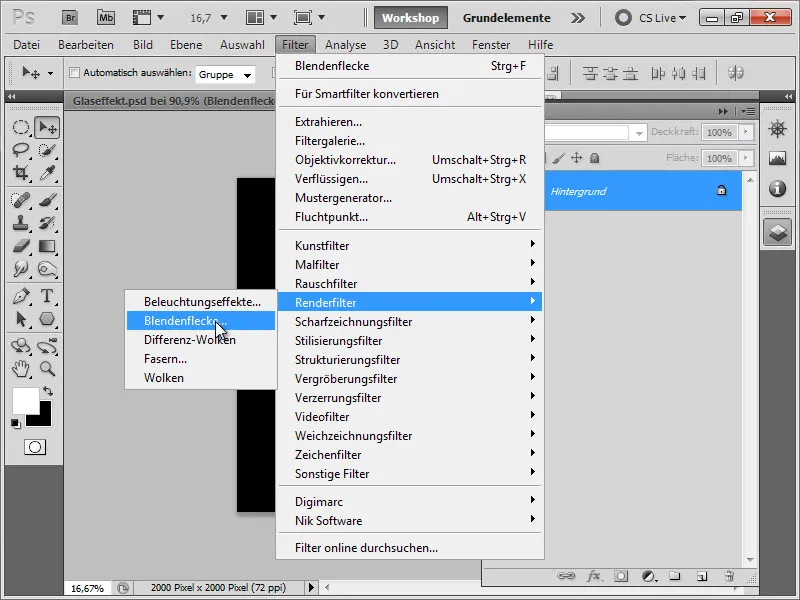Image resolution: width=800 pixels, height=600 pixels.
Task: Toggle lock all in Layers panel
Action: click(x=594, y=159)
